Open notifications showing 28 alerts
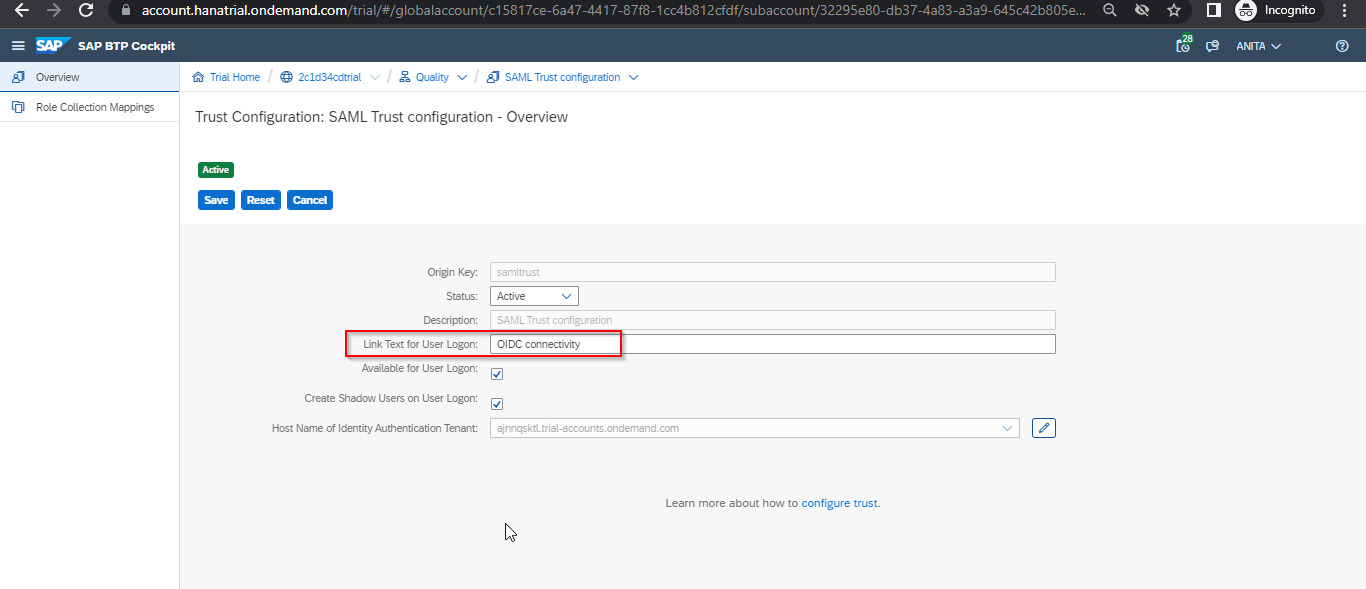Viewport: 1366px width, 589px height. 1182,44
